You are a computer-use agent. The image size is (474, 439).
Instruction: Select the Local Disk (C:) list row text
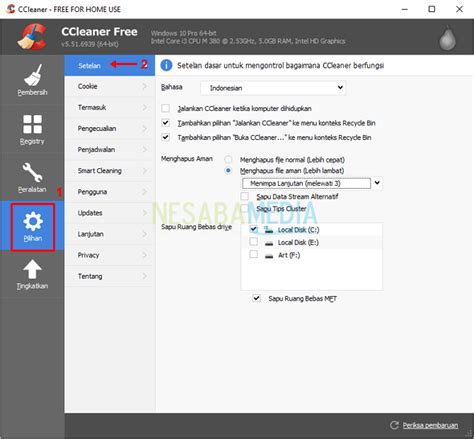click(298, 230)
